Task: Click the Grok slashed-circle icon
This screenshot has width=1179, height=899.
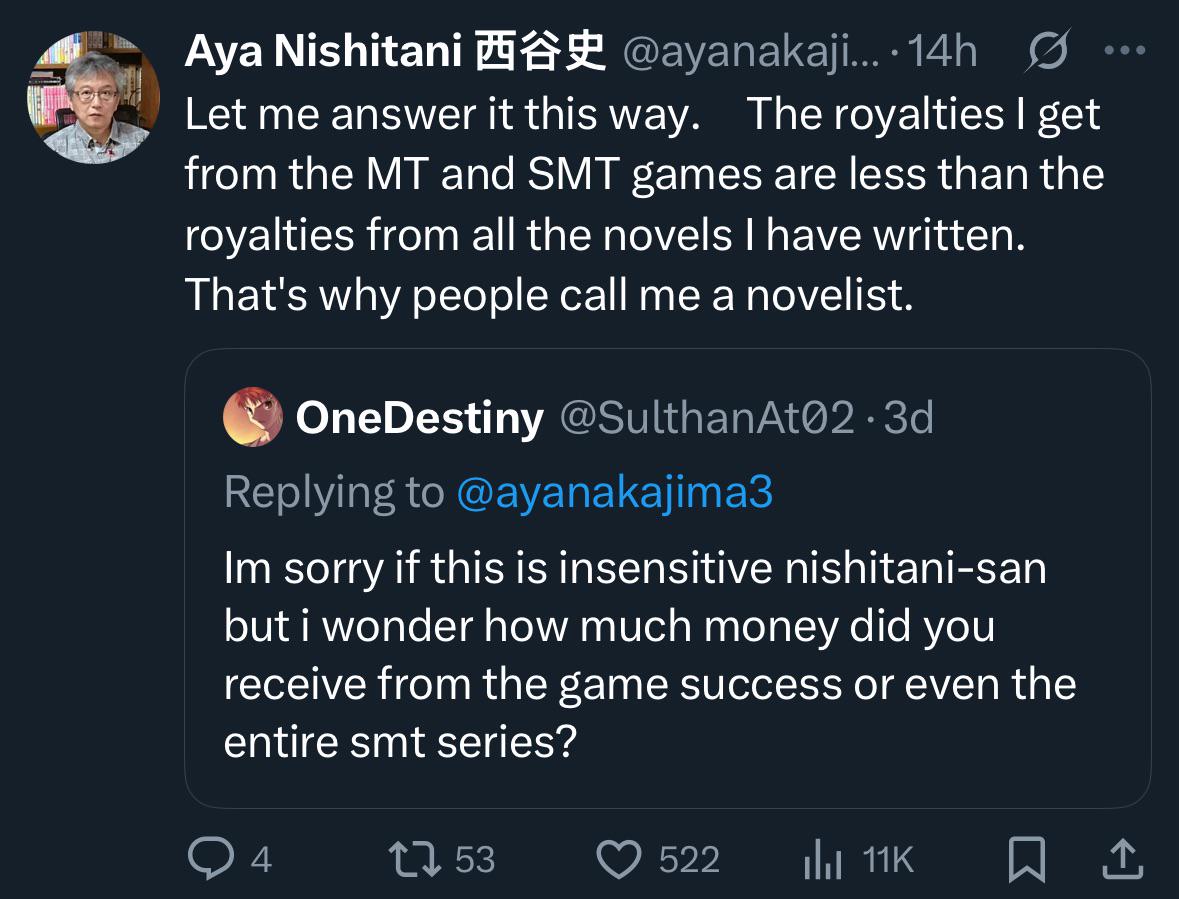Action: click(x=1048, y=51)
